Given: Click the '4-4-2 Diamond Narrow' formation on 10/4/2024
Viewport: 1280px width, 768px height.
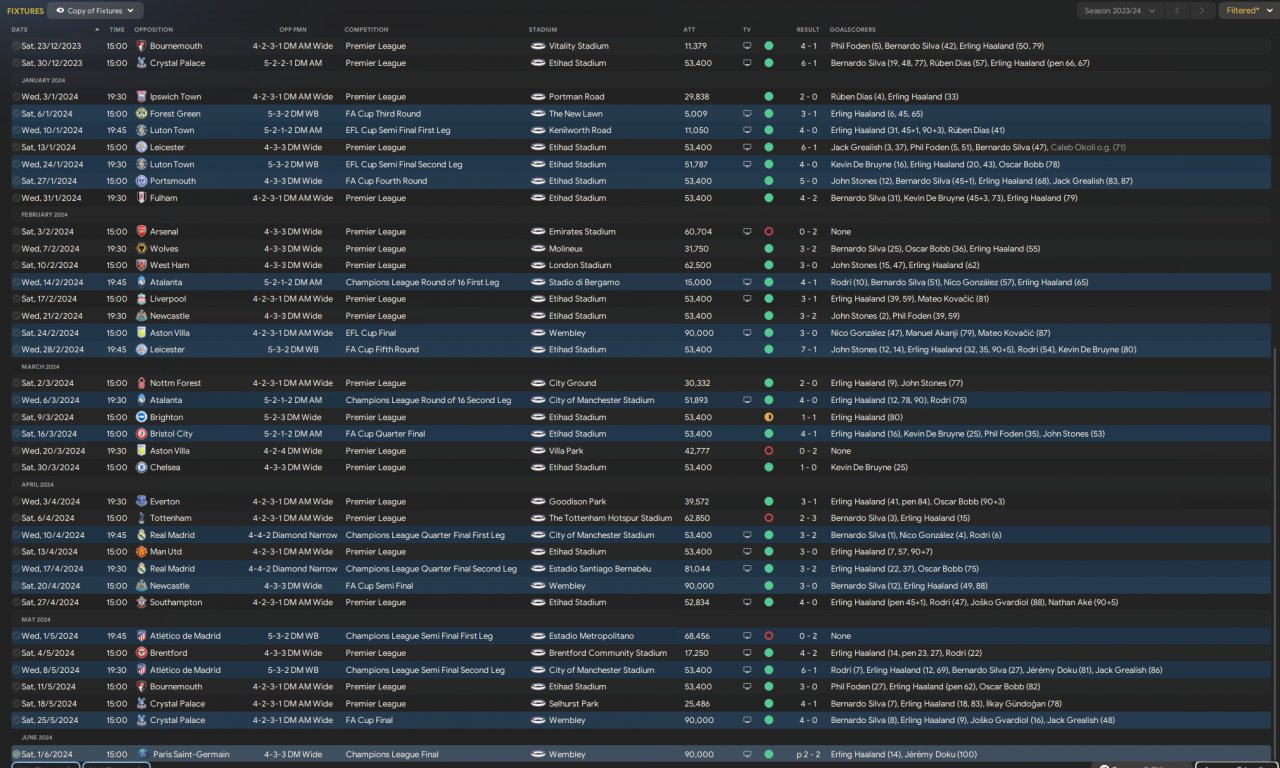Looking at the screenshot, I should click(292, 535).
